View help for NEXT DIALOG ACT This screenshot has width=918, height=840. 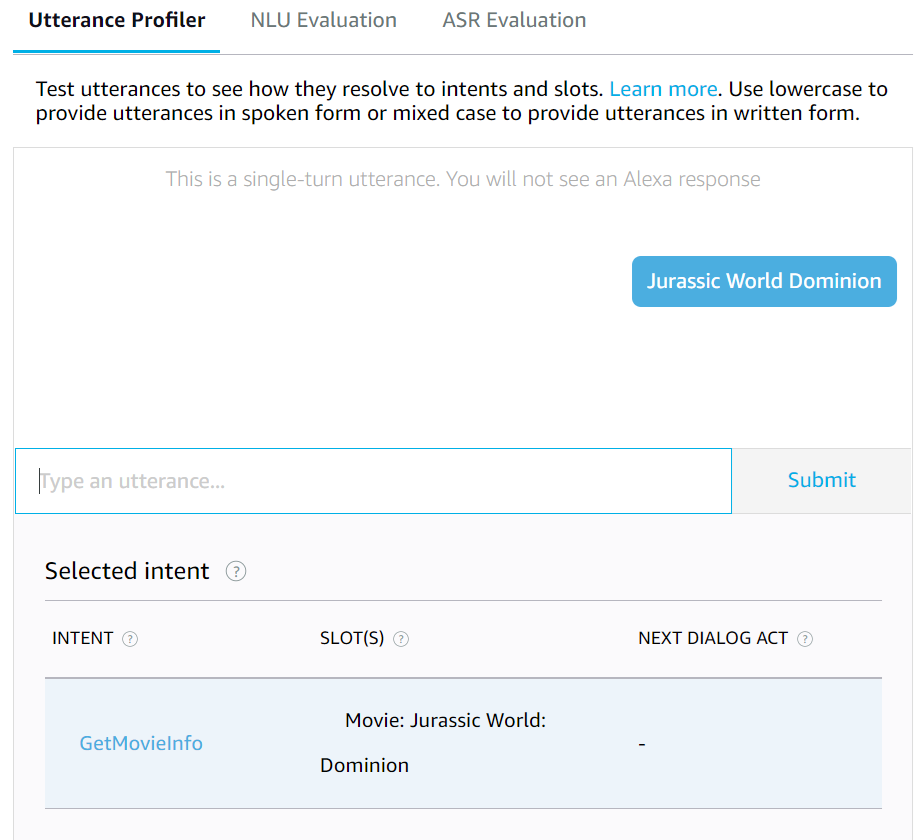(806, 638)
